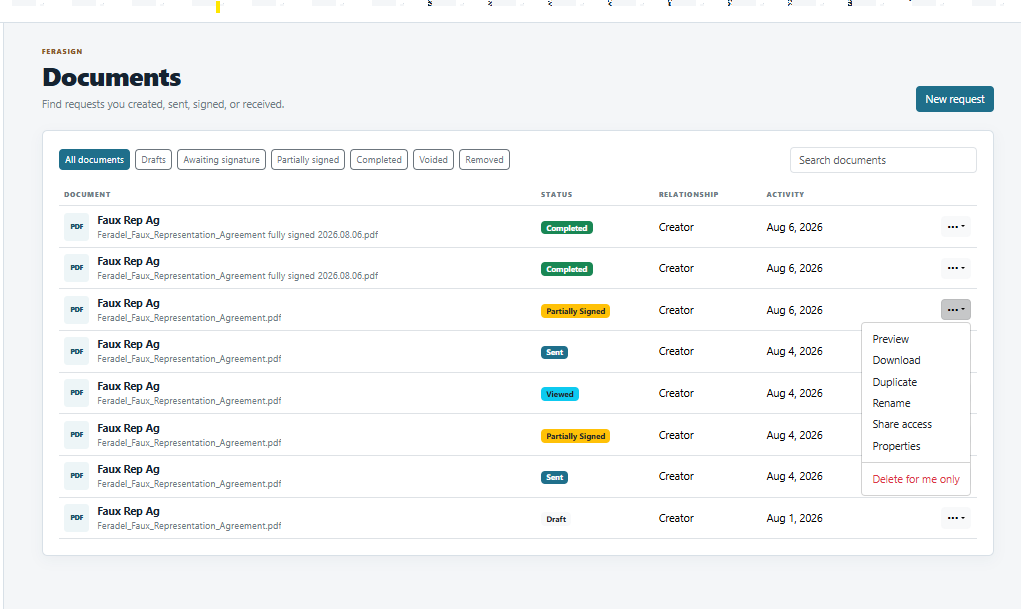The image size is (1021, 609).
Task: Click PDF icon of Aug 6 Partially Signed document
Action: [x=76, y=310]
